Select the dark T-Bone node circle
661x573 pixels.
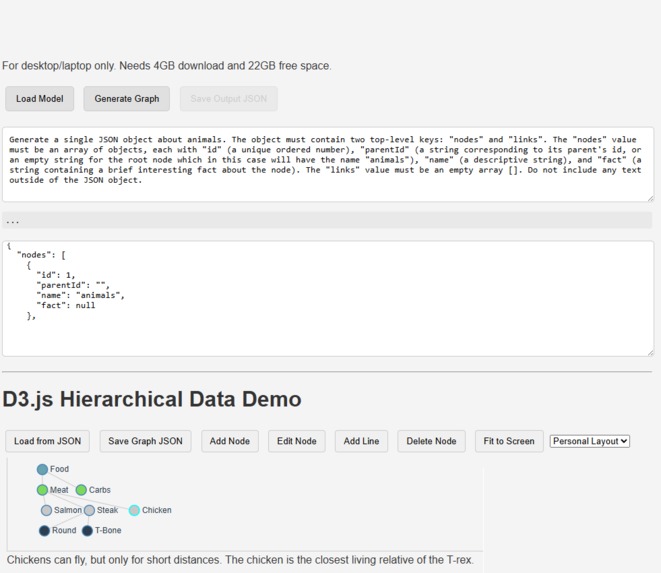[x=87, y=530]
